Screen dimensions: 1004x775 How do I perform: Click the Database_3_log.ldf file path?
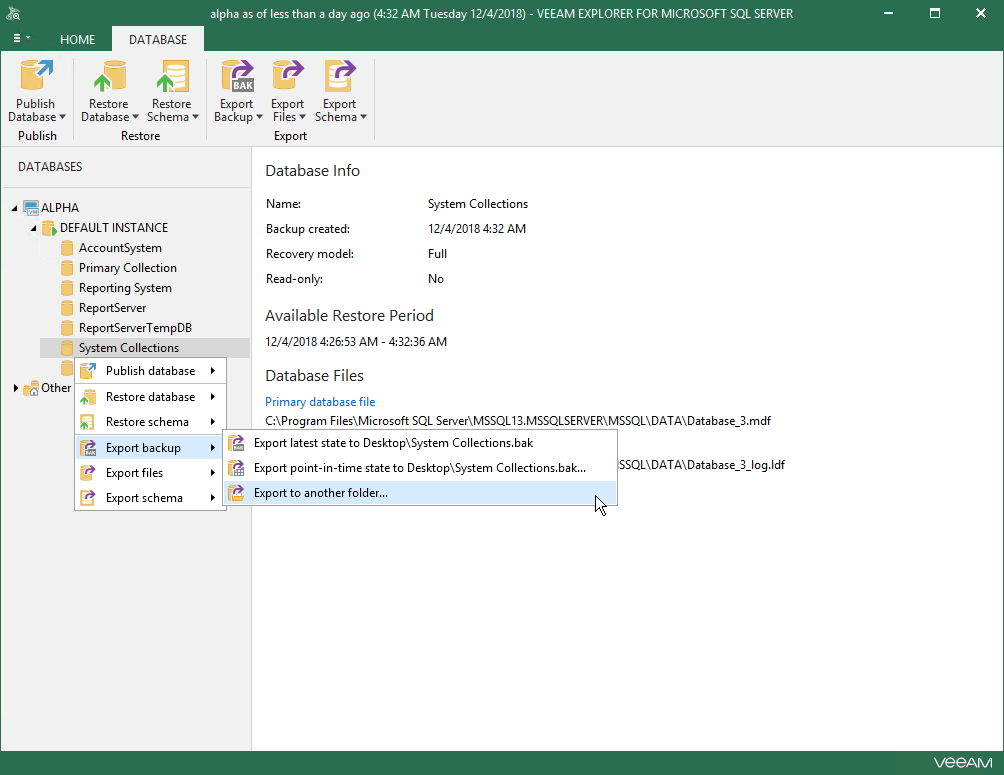tap(702, 466)
